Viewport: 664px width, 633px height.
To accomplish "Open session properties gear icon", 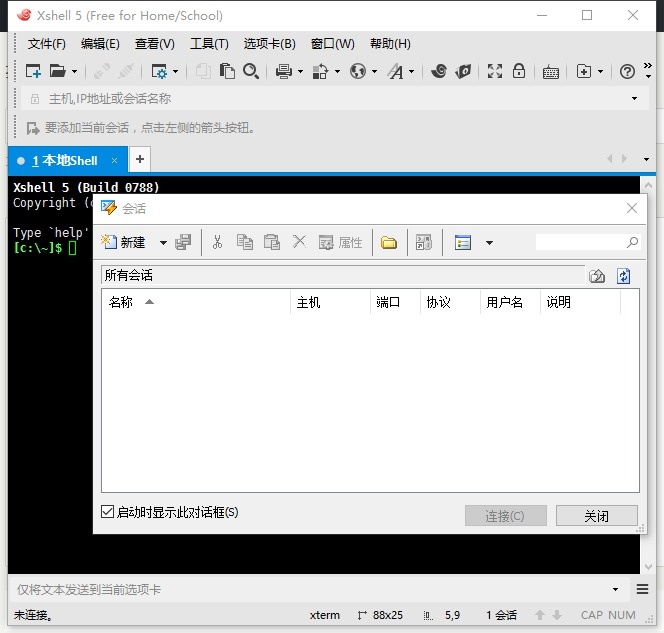I will coord(159,71).
